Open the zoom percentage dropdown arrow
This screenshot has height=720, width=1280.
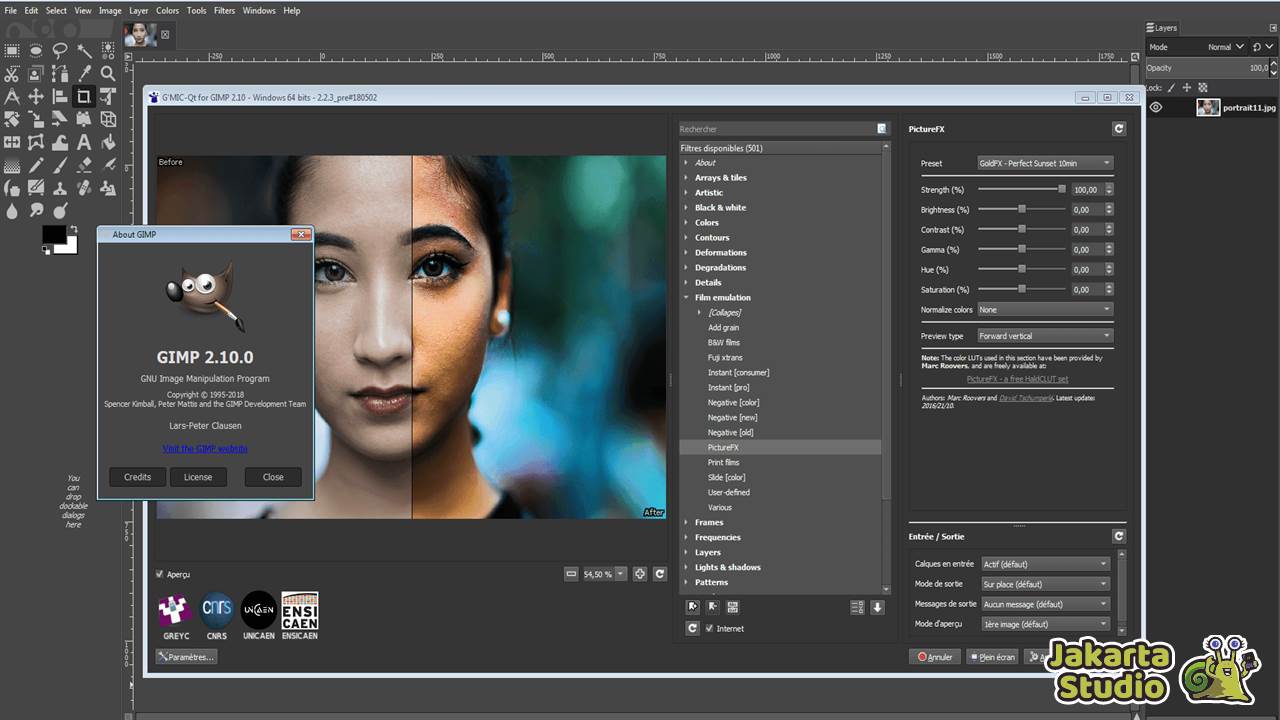pyautogui.click(x=621, y=574)
